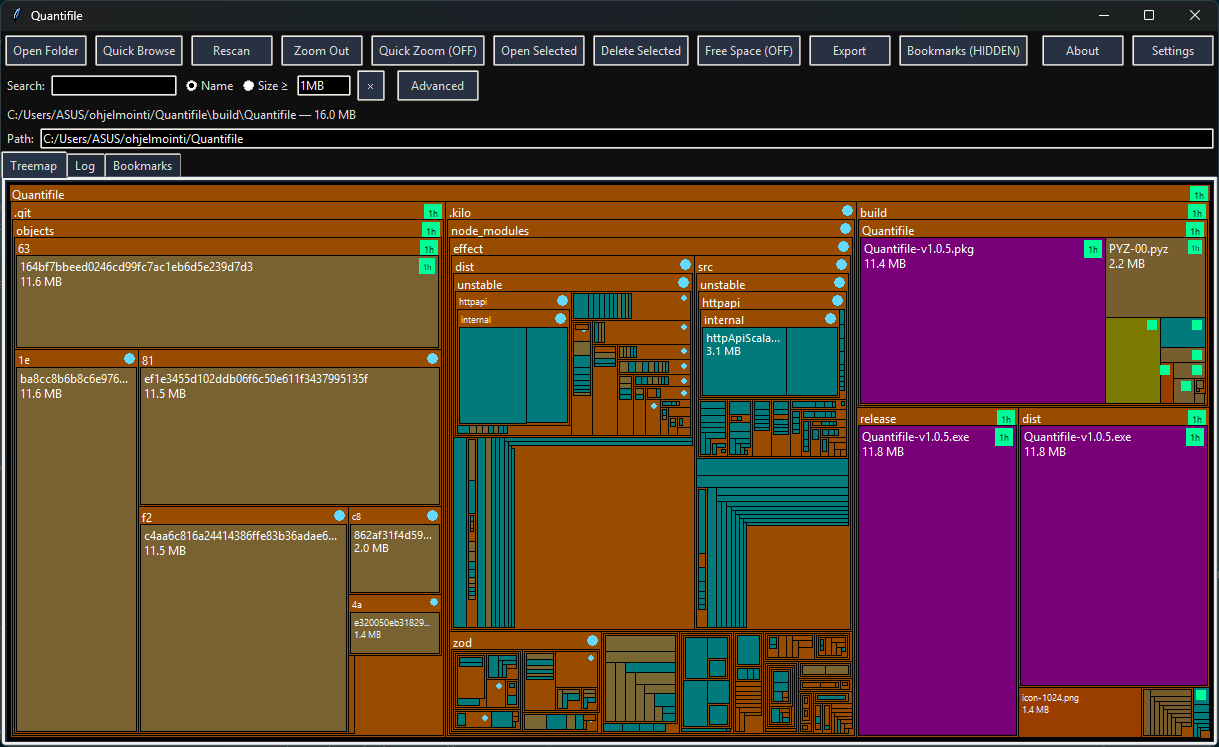Click the 1h badge on the Quantifile folder under build

click(x=1194, y=230)
